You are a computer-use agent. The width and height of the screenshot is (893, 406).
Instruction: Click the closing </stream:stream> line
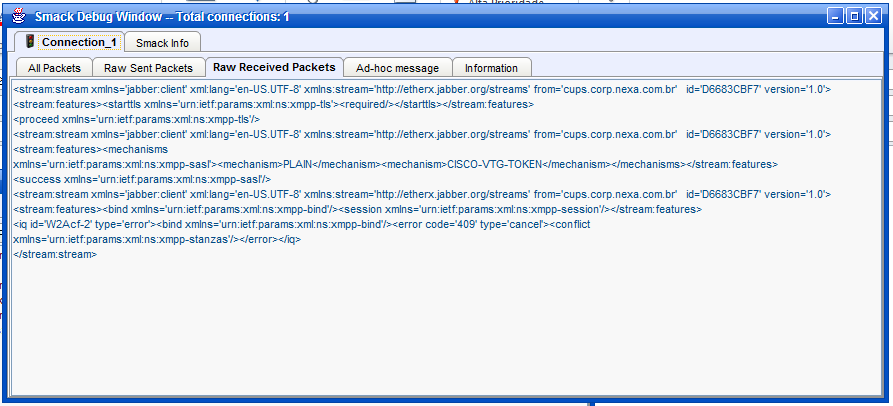pyautogui.click(x=55, y=255)
